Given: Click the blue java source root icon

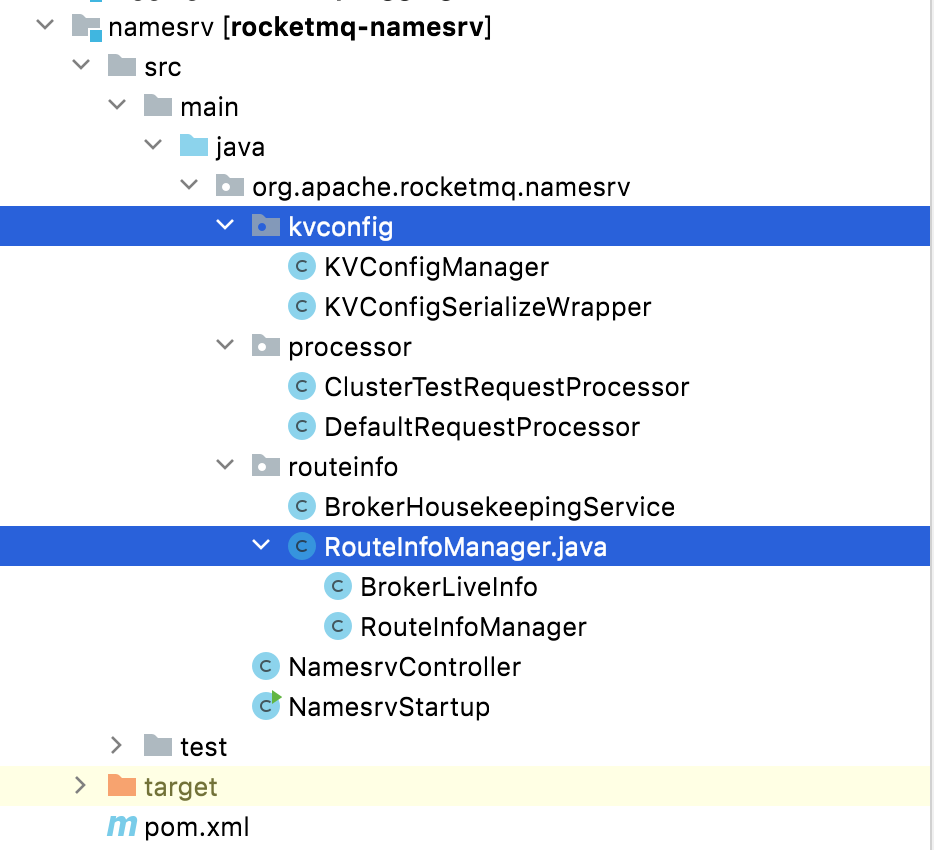Looking at the screenshot, I should point(194,145).
